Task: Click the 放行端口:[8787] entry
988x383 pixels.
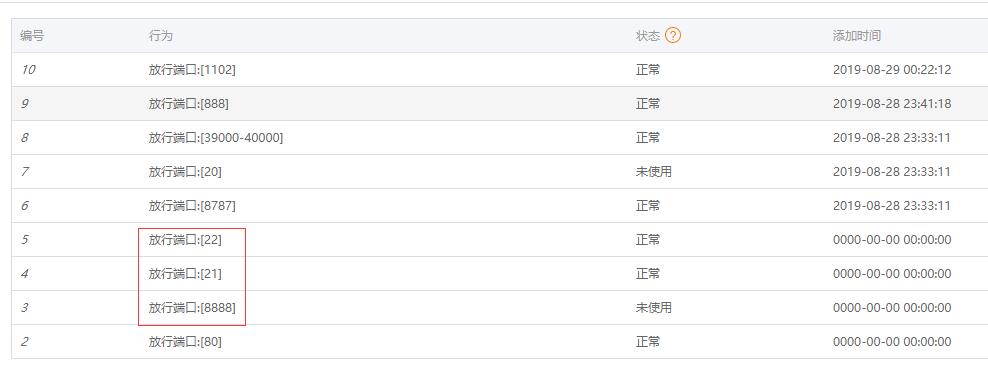Action: (x=192, y=206)
